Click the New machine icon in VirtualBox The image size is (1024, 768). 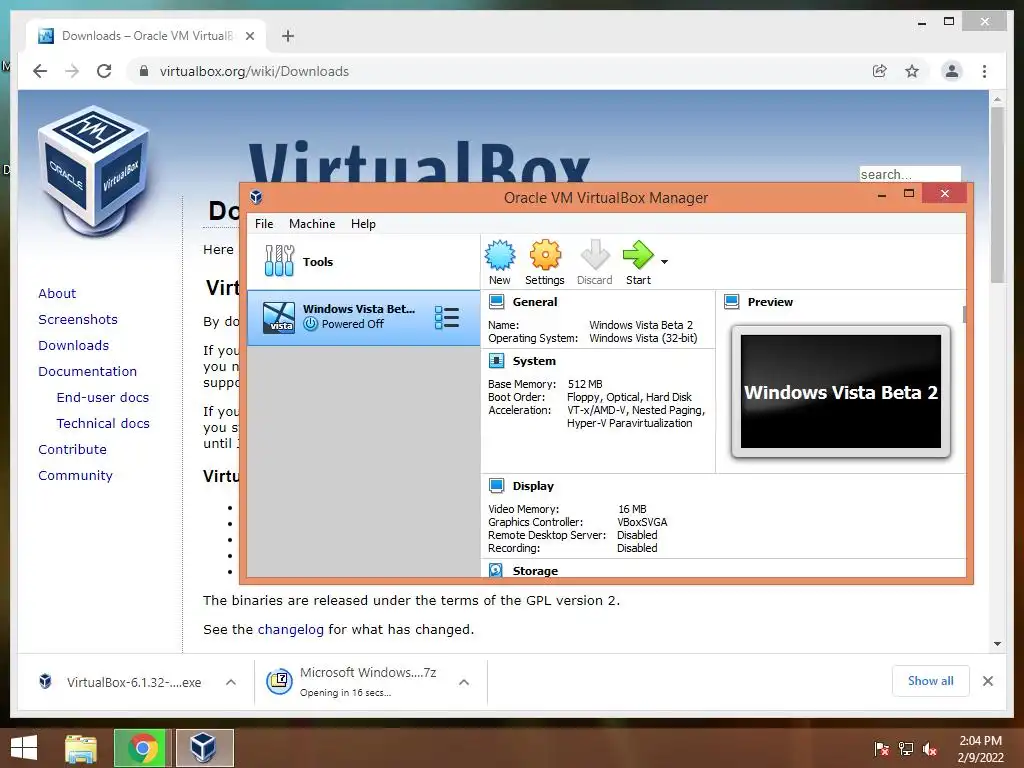coord(500,255)
